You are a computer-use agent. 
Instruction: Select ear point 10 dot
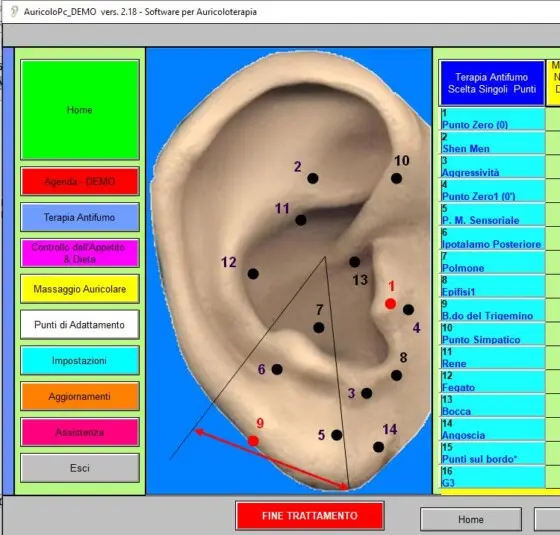tap(396, 178)
